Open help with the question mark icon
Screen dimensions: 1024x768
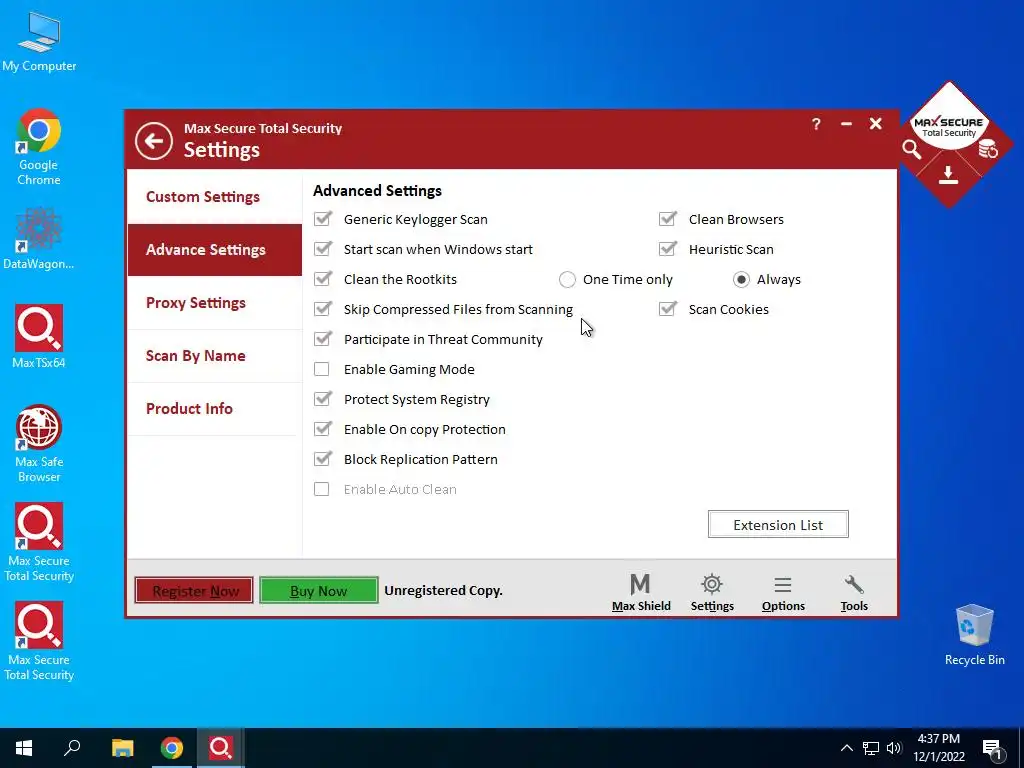click(816, 124)
